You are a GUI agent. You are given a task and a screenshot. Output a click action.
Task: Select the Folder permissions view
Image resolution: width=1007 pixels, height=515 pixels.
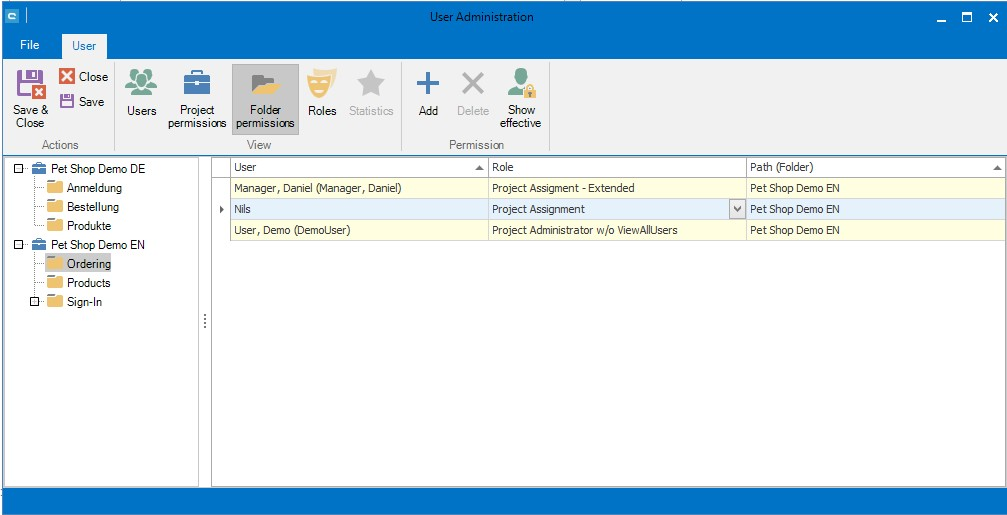(265, 98)
